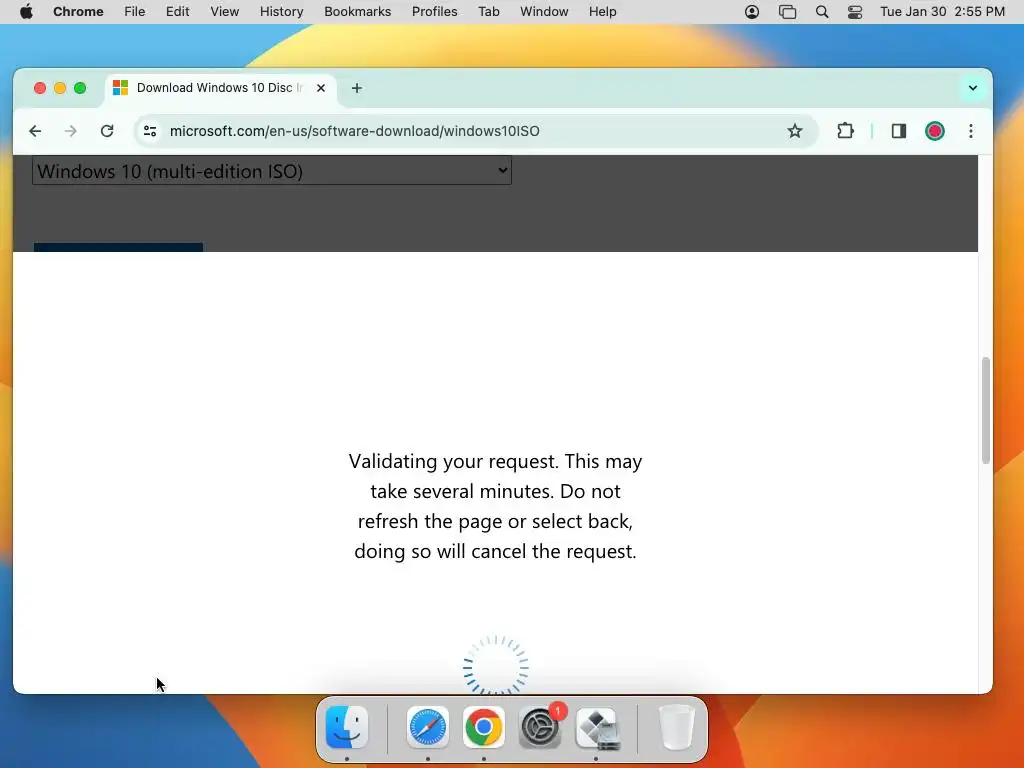Open Control Center in menu bar

855,12
